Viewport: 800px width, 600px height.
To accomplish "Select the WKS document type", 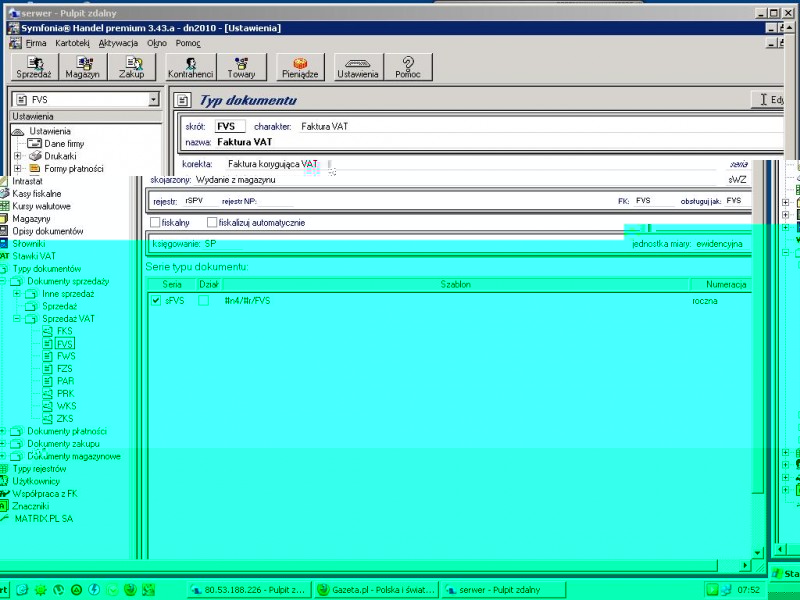I will [67, 406].
